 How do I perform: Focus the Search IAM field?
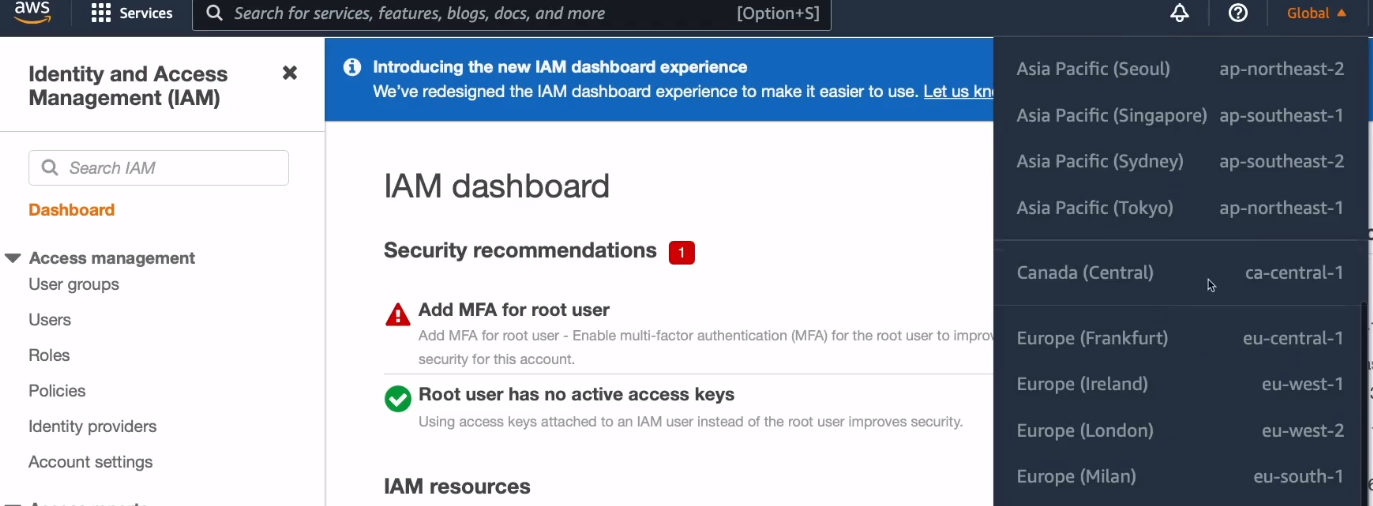click(158, 168)
